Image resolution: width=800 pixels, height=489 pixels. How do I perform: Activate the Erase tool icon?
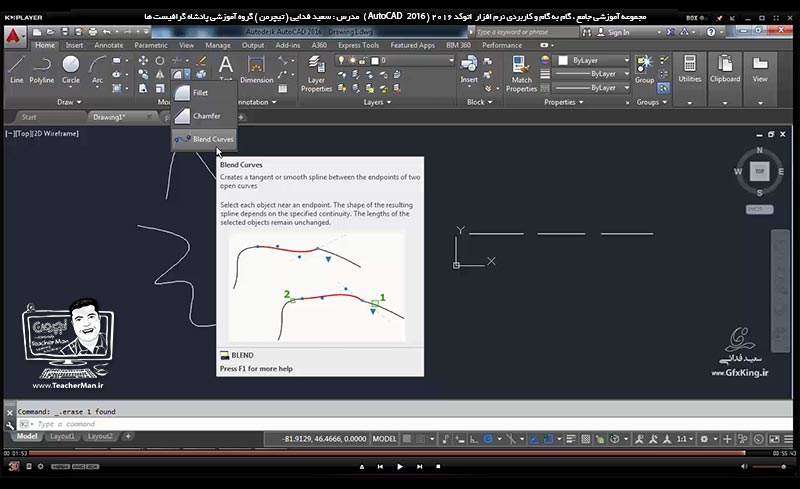click(202, 61)
